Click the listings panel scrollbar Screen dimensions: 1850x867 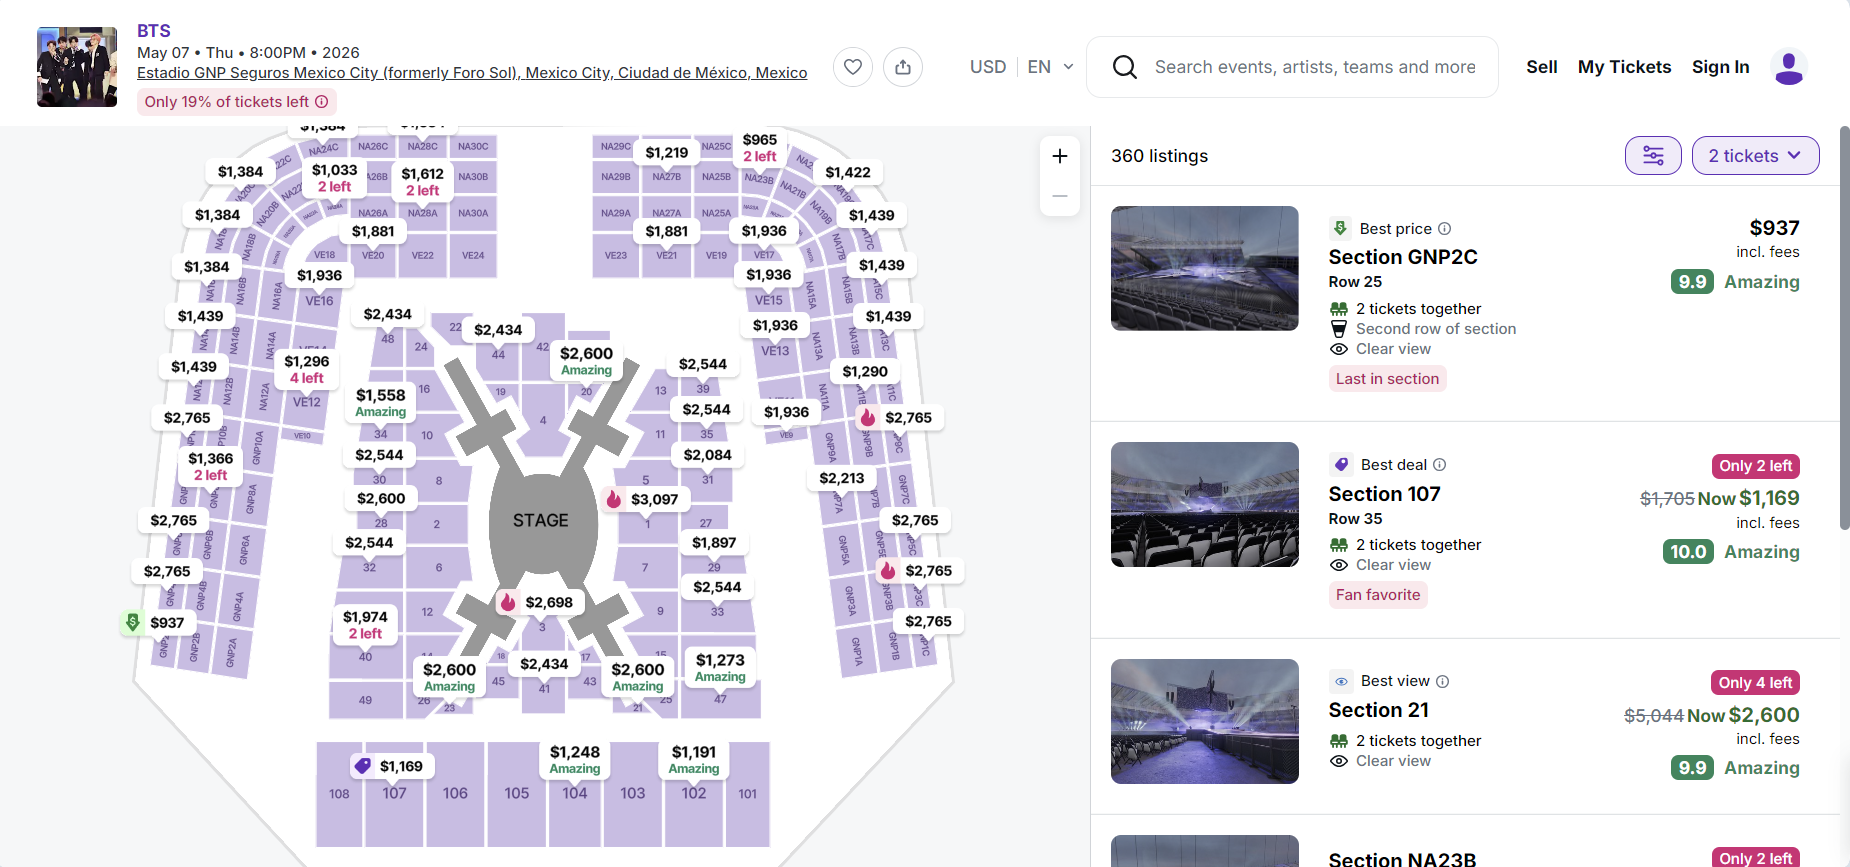tap(1844, 328)
